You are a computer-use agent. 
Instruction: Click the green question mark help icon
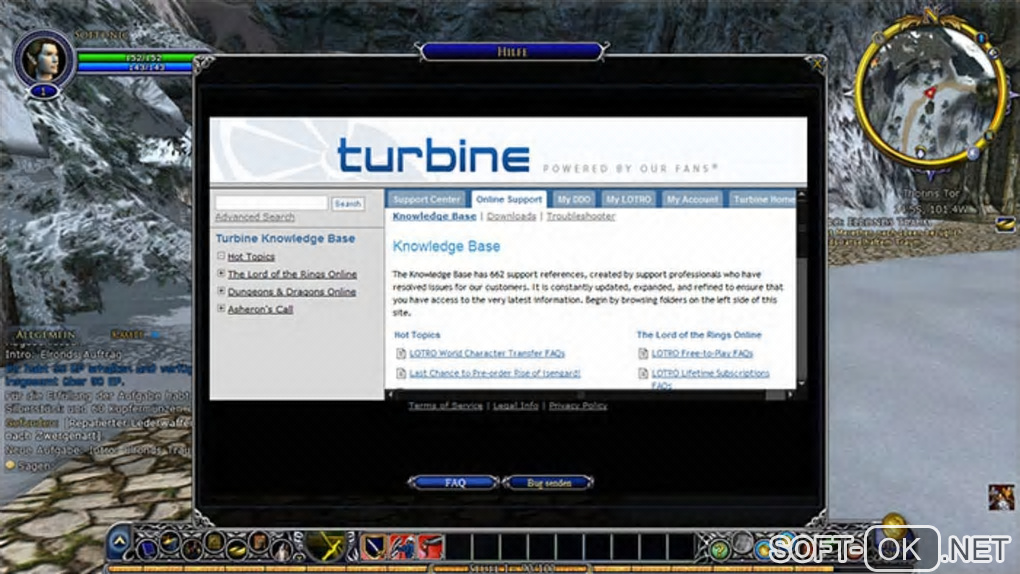tap(719, 551)
